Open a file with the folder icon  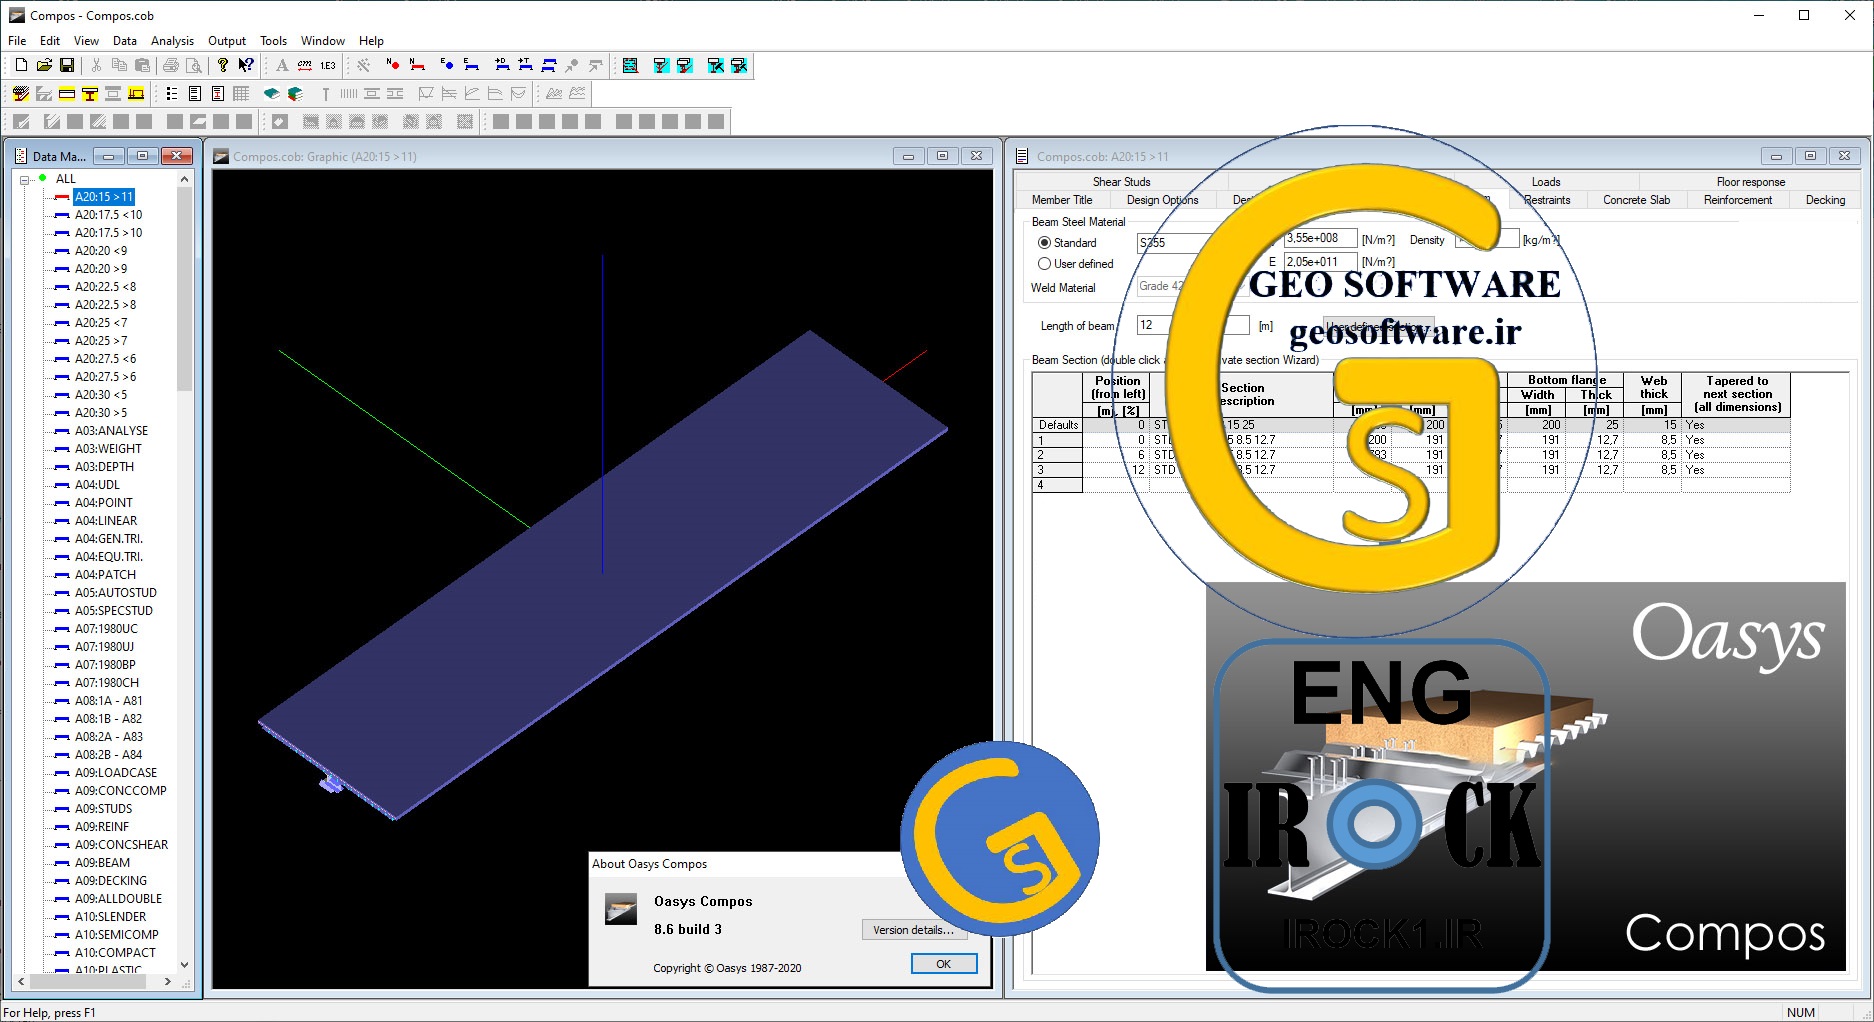tap(44, 65)
